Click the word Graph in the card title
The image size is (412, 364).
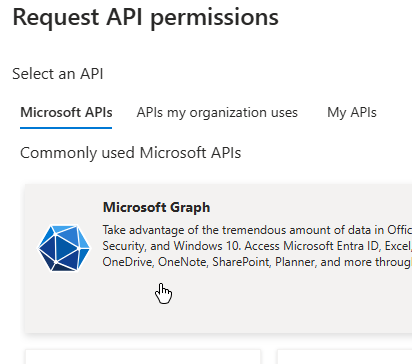pyautogui.click(x=190, y=208)
